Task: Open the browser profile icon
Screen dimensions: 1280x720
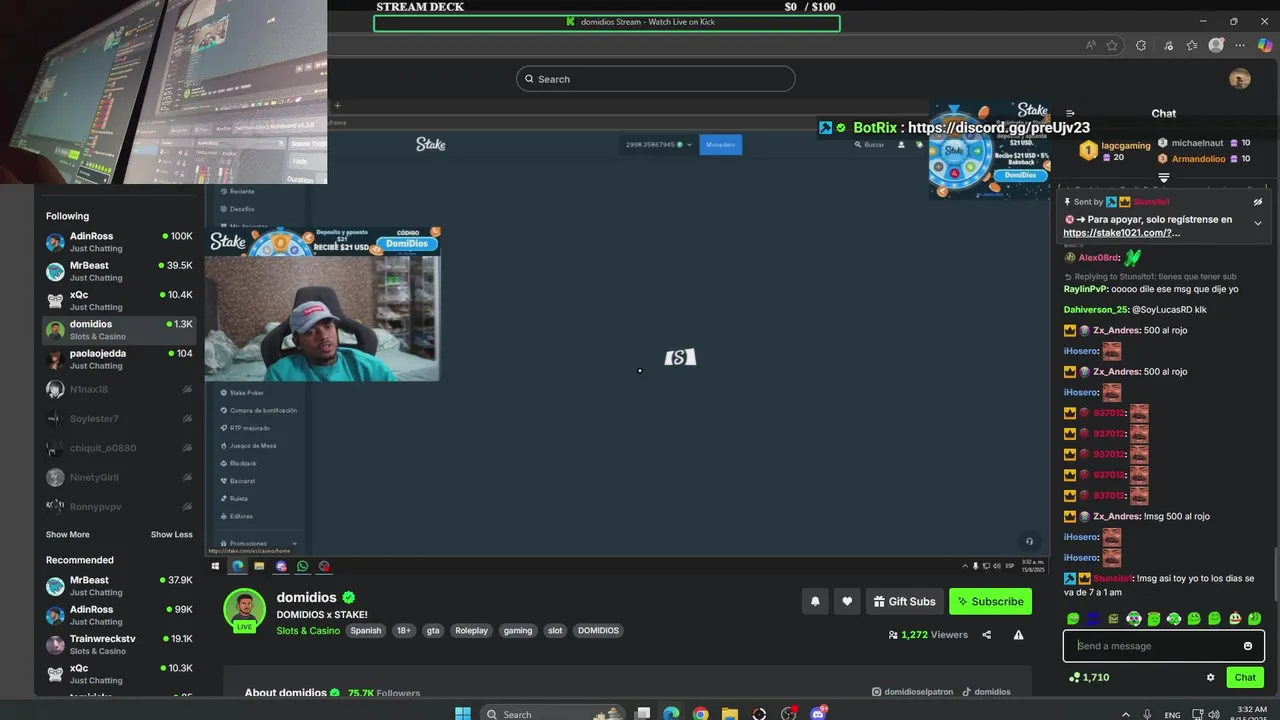Action: click(x=1216, y=45)
